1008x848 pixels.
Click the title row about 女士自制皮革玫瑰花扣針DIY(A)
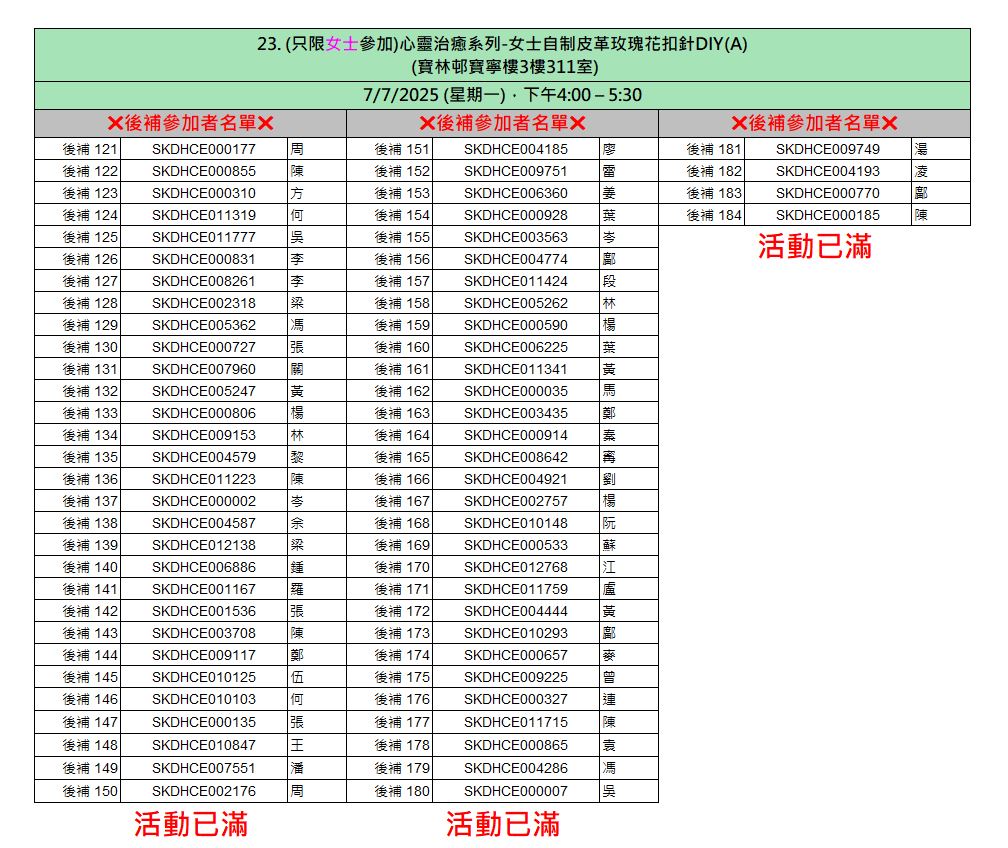point(502,44)
